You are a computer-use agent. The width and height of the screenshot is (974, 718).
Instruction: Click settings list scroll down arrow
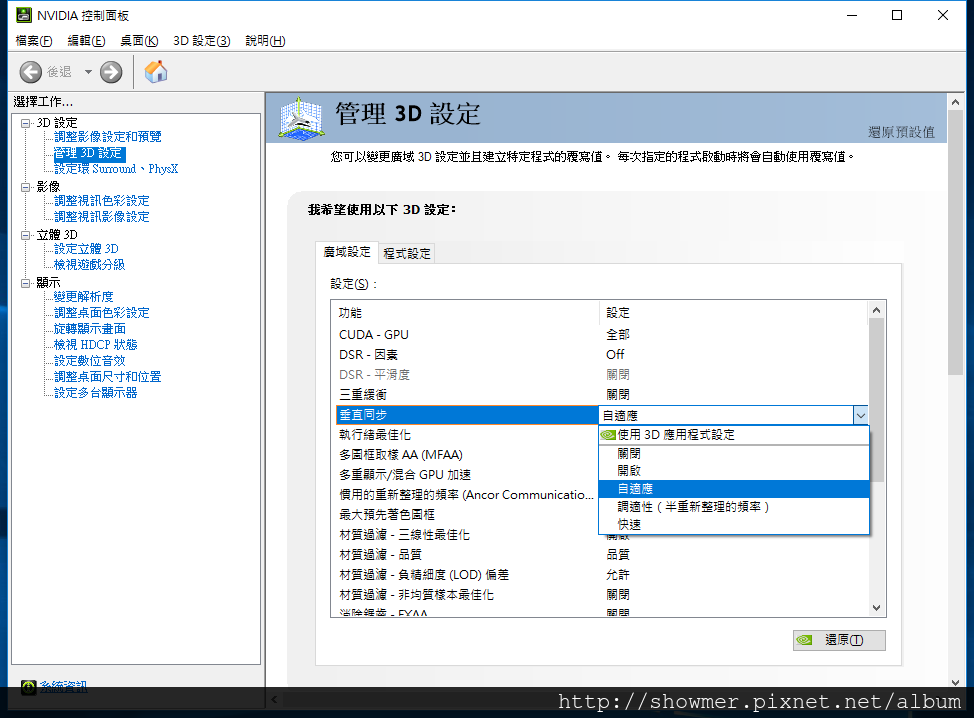[x=876, y=608]
